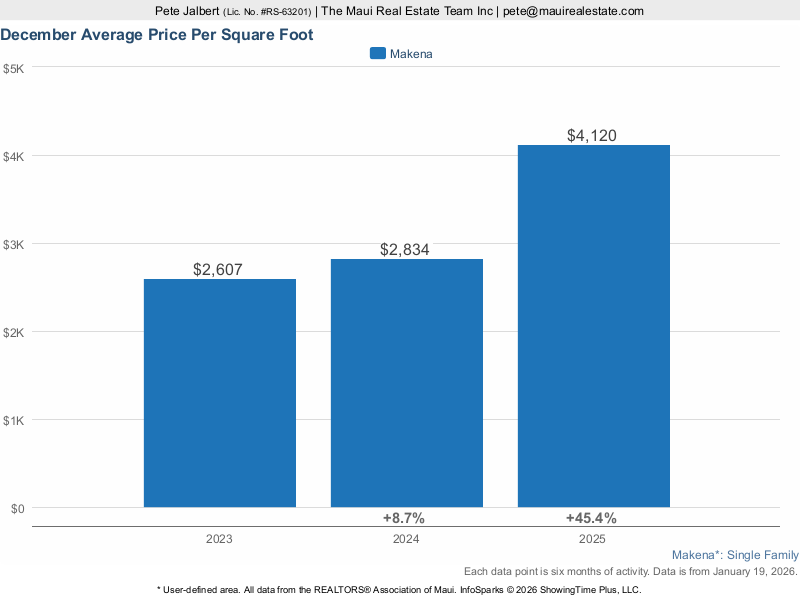Click the pete@mauirealestate.com email address
The image size is (800, 600).
click(573, 11)
